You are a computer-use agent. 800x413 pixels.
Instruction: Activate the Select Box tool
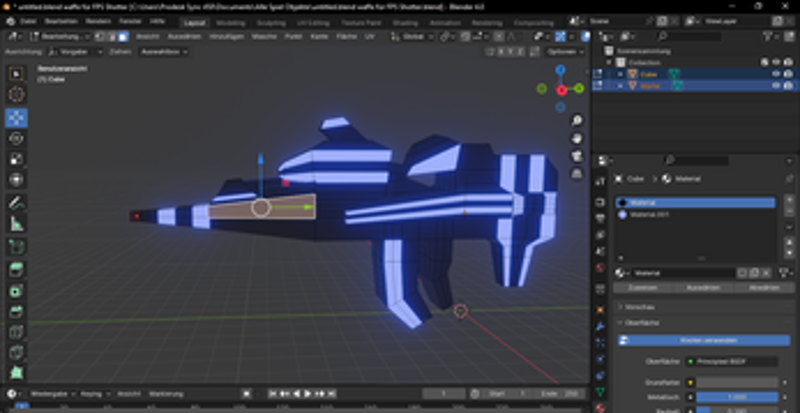[16, 74]
